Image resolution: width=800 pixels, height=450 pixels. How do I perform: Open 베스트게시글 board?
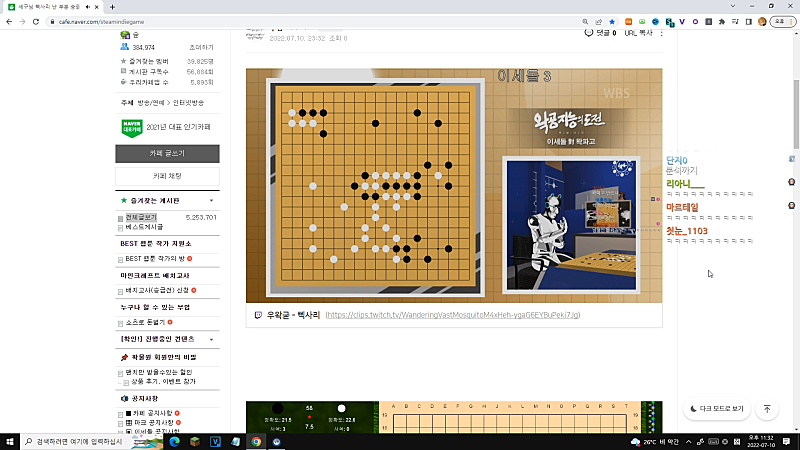[144, 227]
